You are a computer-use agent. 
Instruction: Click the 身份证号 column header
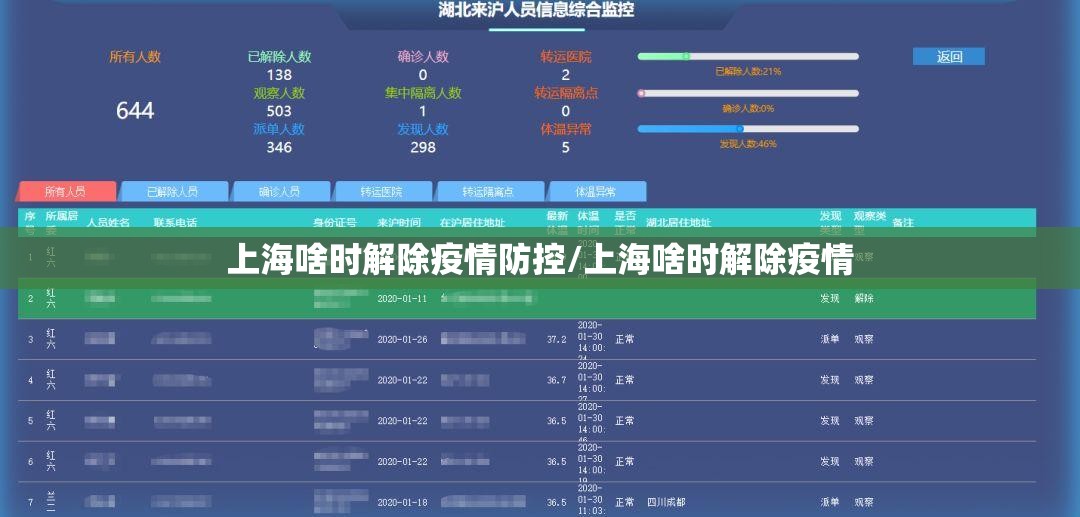pyautogui.click(x=334, y=222)
